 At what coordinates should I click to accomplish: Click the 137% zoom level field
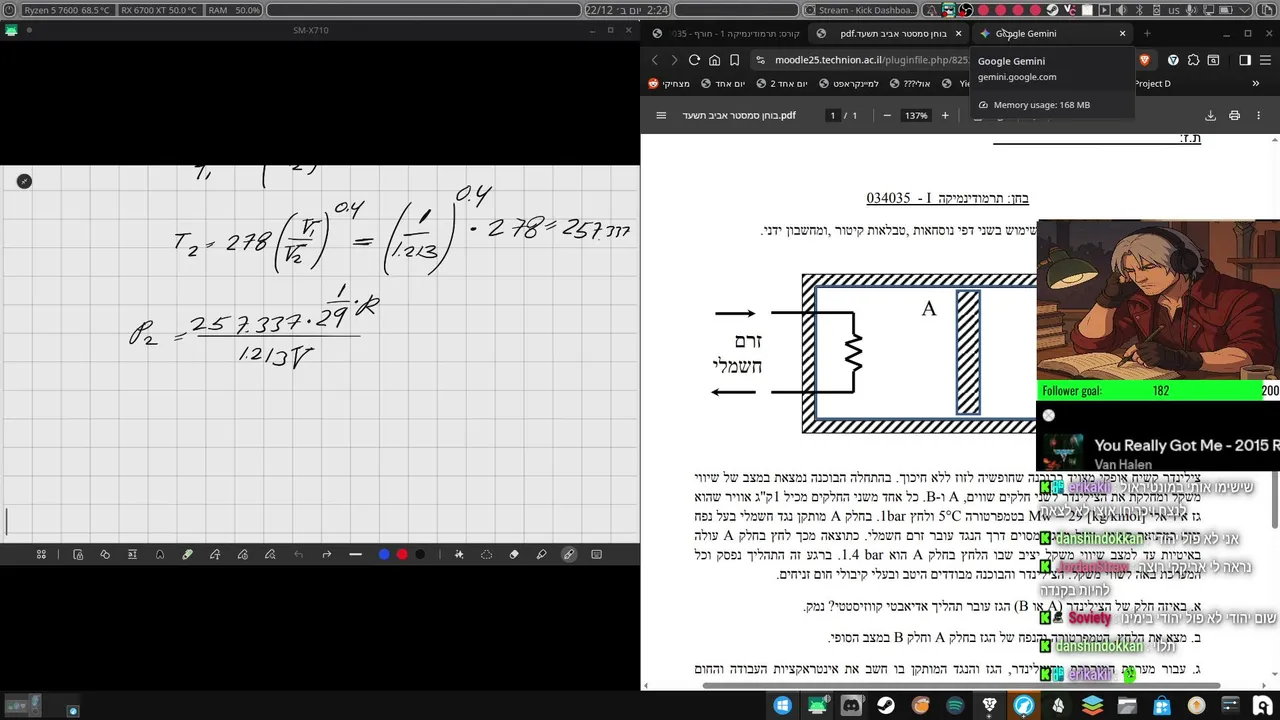tap(915, 116)
